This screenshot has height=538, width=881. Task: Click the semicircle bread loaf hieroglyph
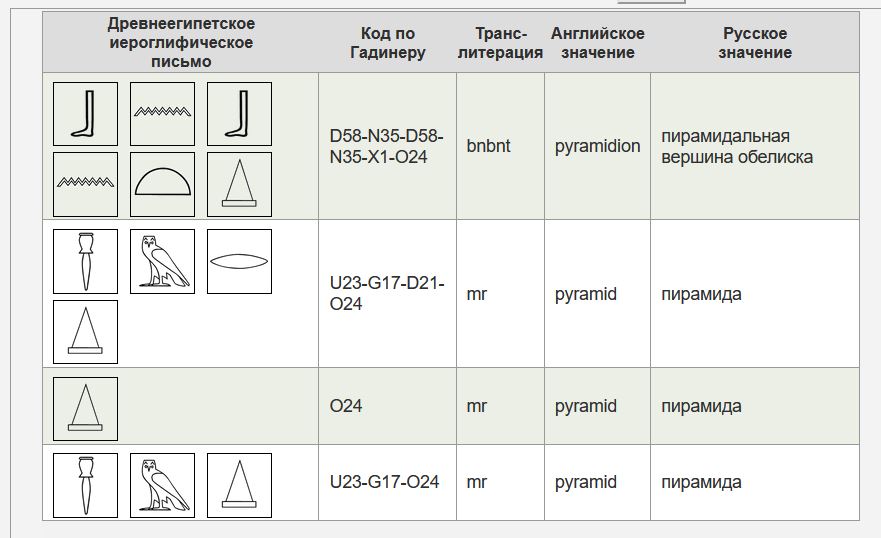162,184
